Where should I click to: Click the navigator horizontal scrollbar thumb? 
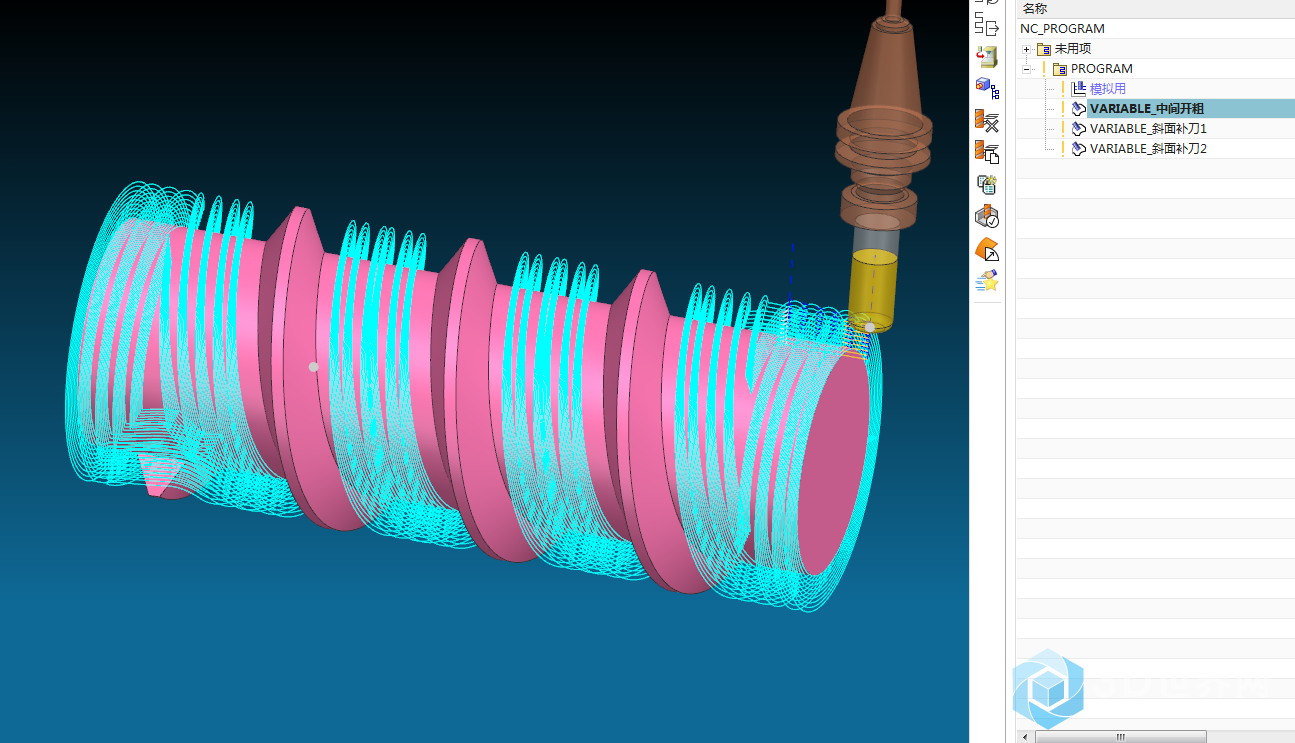(x=1121, y=737)
